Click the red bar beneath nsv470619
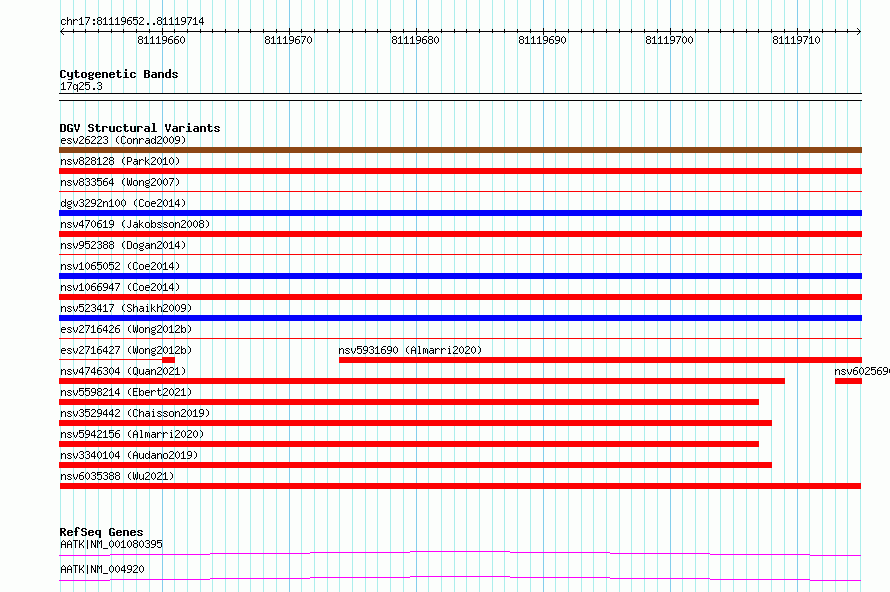The height and width of the screenshot is (592, 890). pyautogui.click(x=460, y=234)
